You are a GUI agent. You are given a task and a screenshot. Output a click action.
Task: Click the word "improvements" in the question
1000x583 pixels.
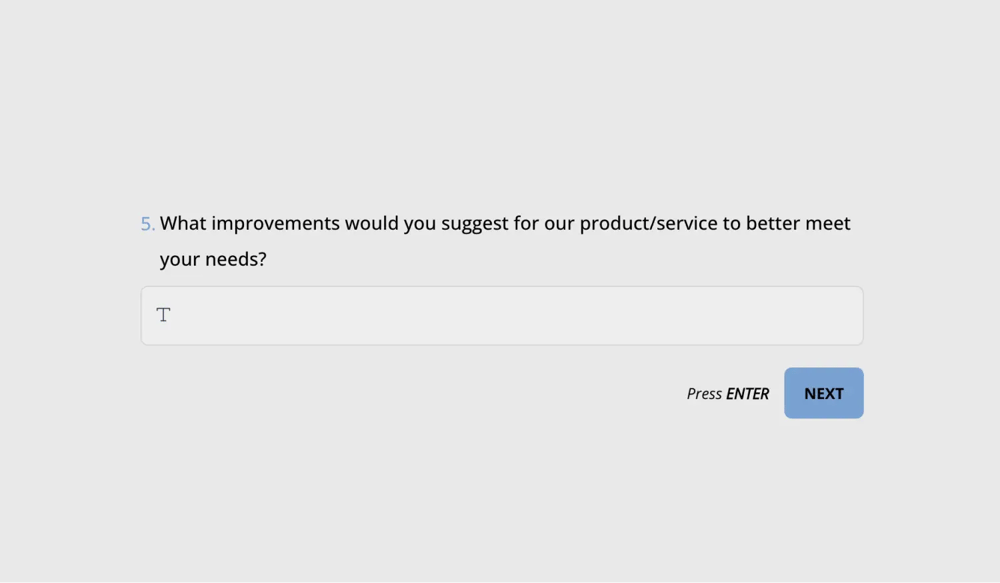[275, 224]
